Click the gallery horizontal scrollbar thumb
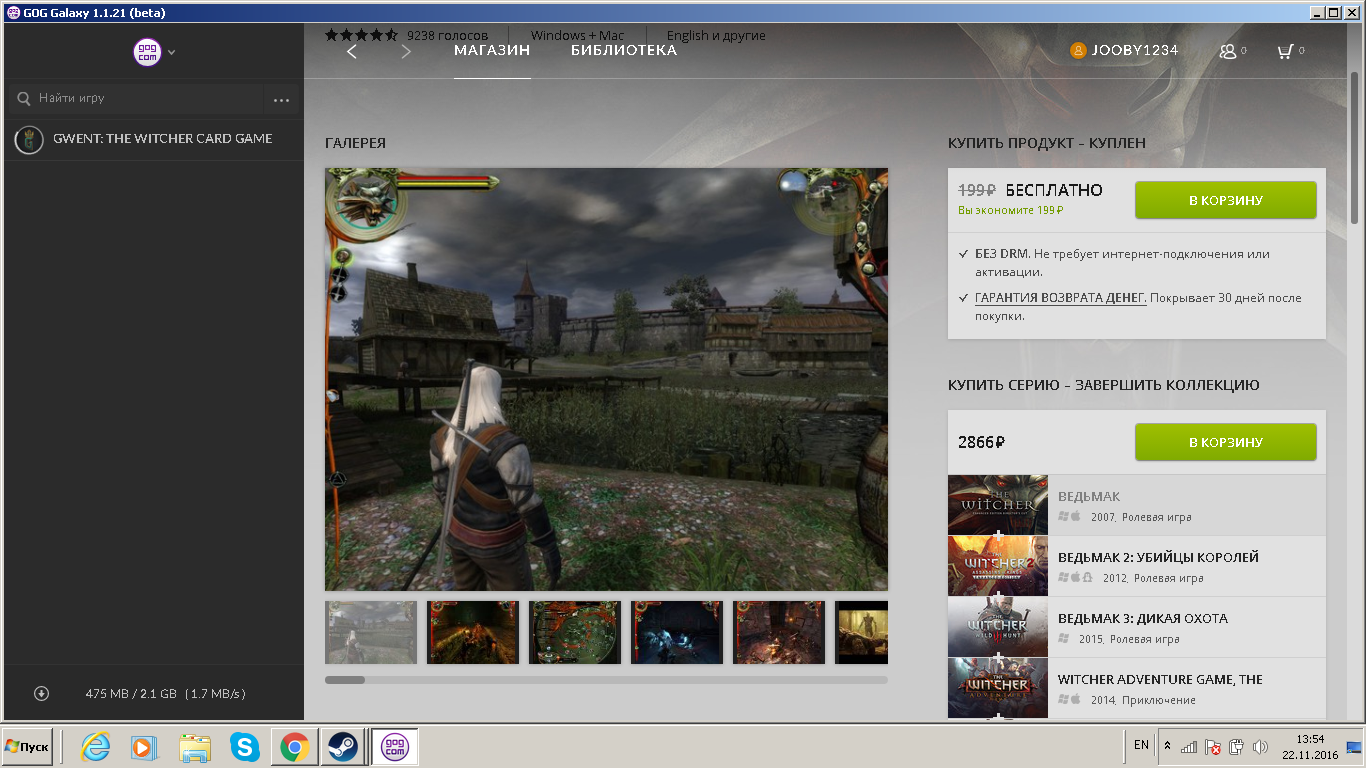The height and width of the screenshot is (768, 1366). click(x=345, y=680)
